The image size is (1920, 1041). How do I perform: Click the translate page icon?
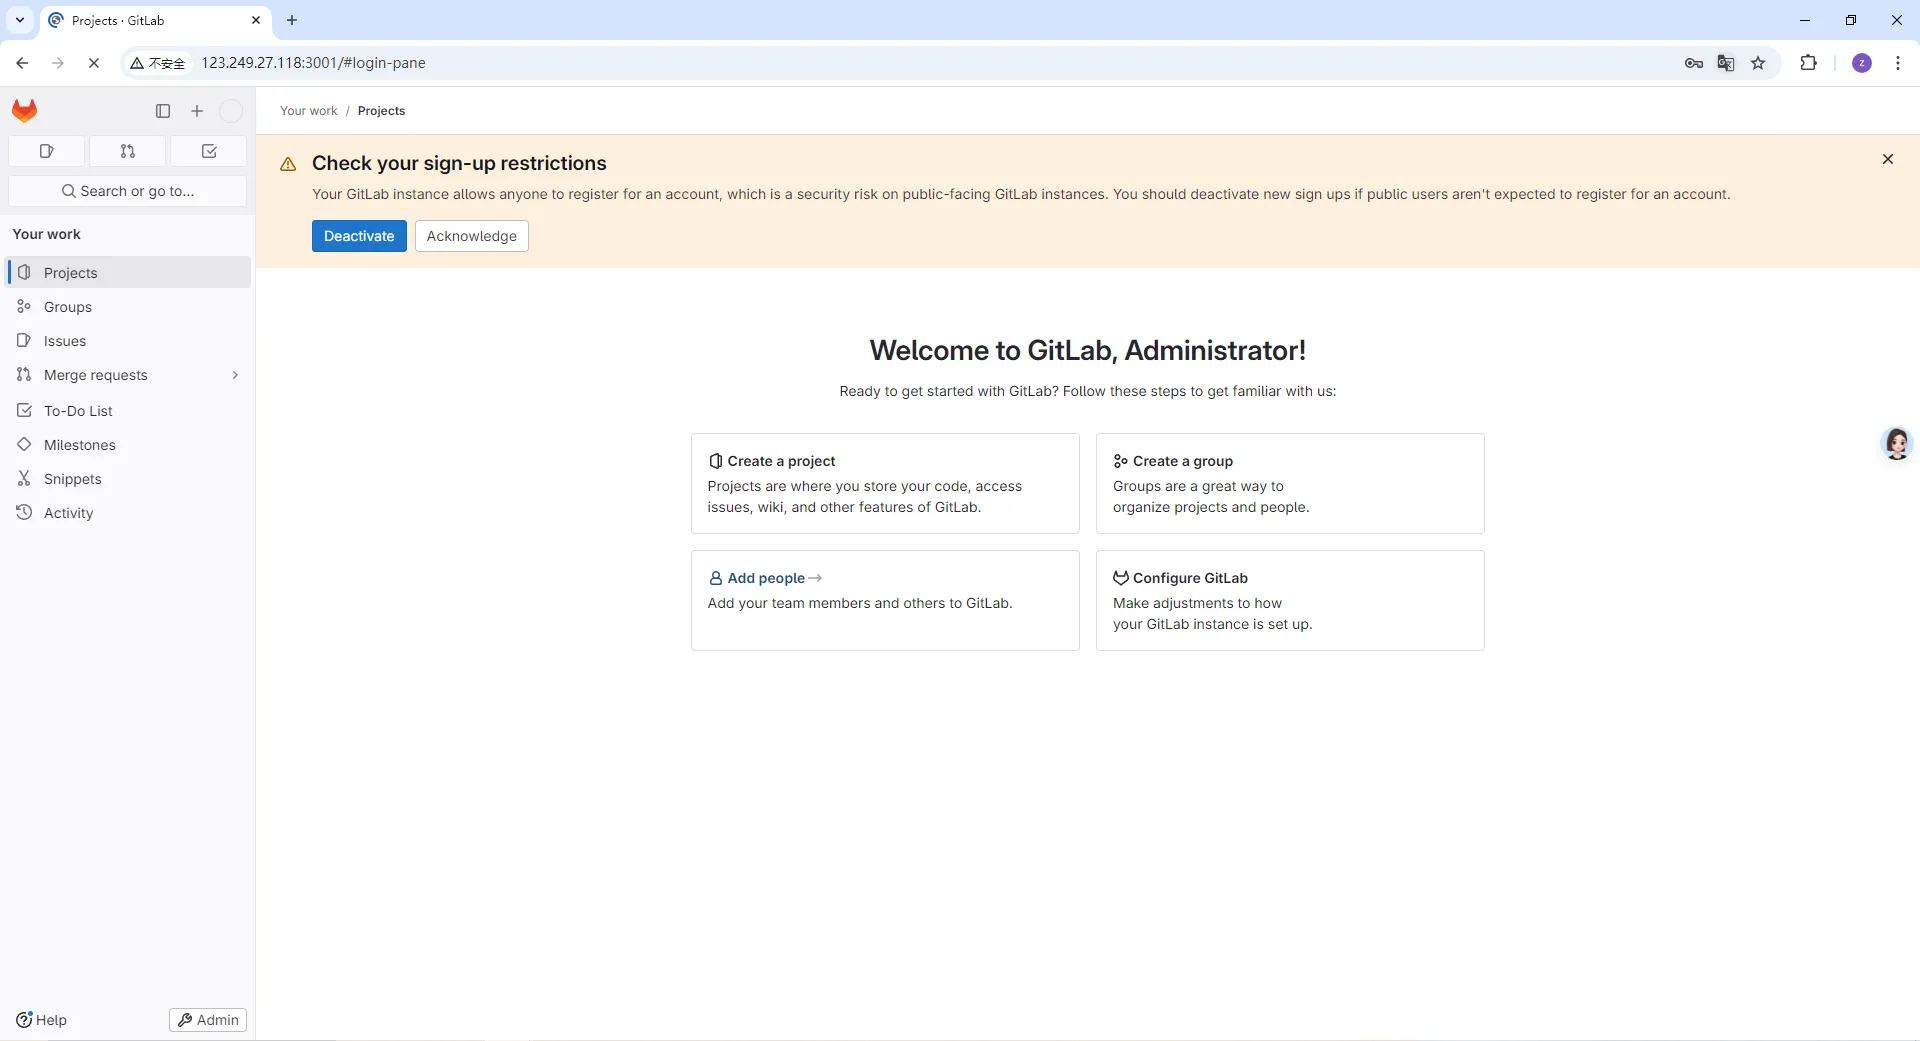tap(1726, 63)
